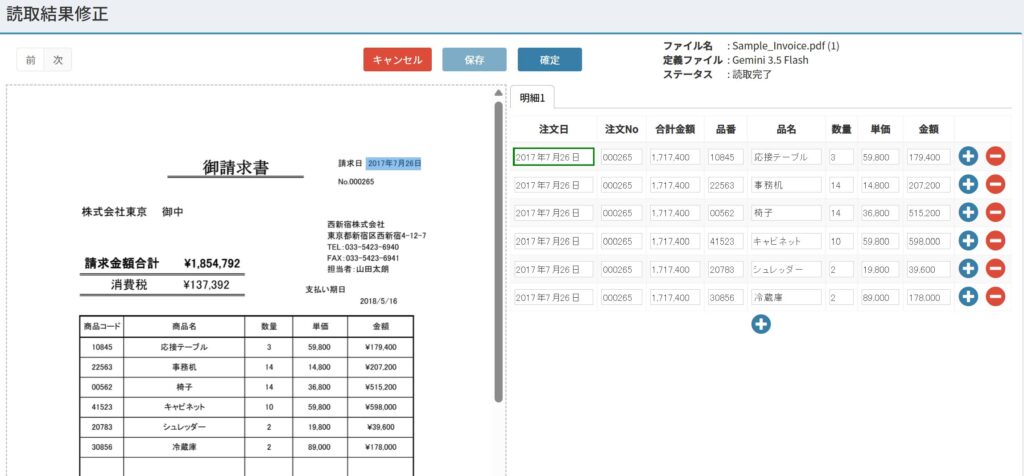Append new row with bottom plus icon
The width and height of the screenshot is (1024, 476).
pyautogui.click(x=760, y=324)
